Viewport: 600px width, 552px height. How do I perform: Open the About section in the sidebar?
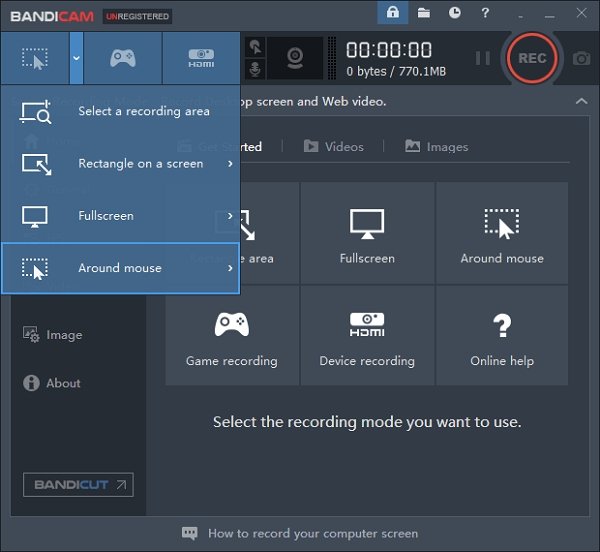(x=52, y=383)
